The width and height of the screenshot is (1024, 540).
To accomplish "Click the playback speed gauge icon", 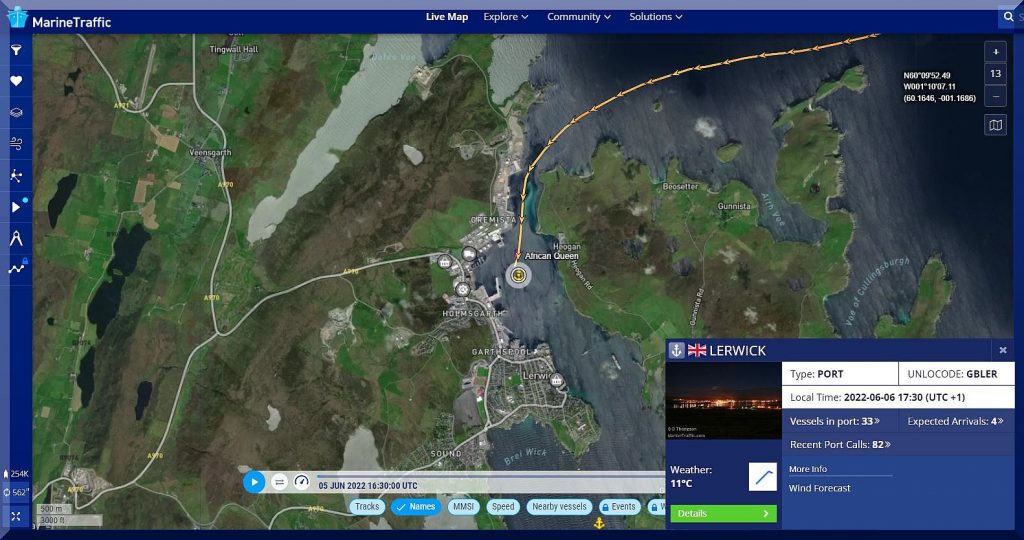I will [x=302, y=482].
